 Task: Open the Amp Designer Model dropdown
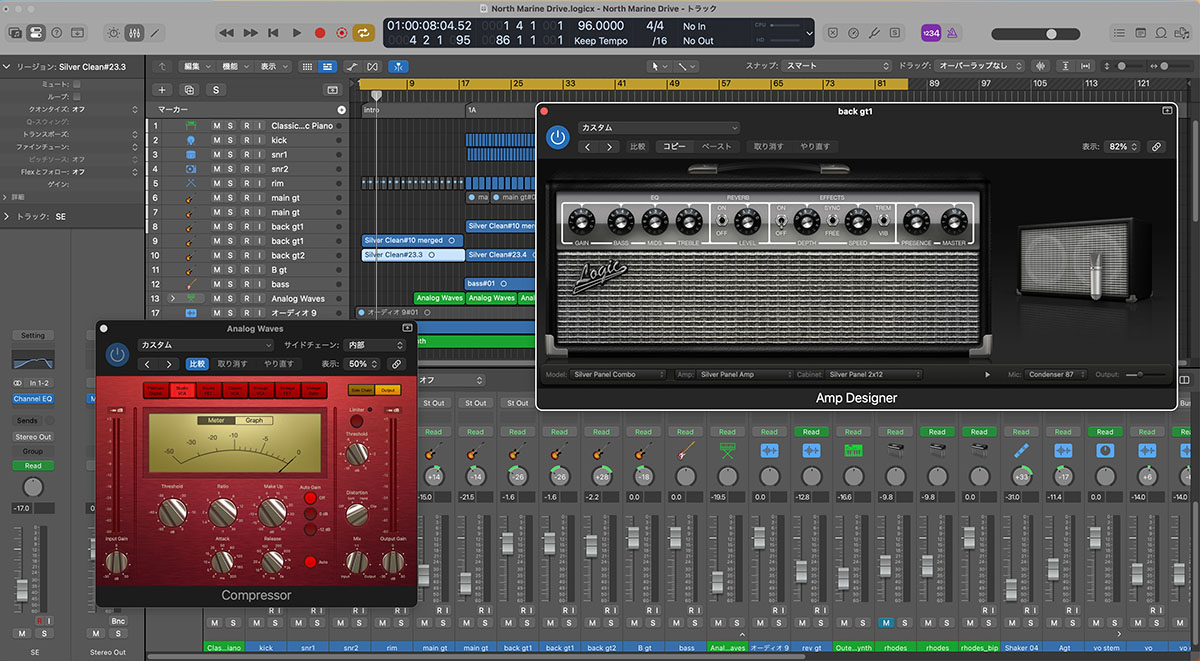click(618, 375)
